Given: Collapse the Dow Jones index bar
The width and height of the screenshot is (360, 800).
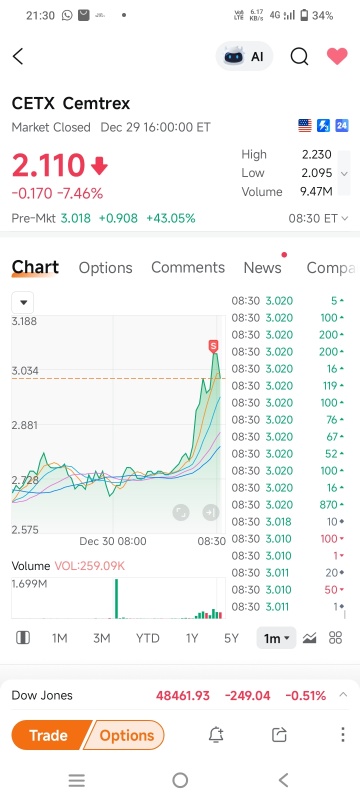Looking at the screenshot, I should (x=343, y=695).
